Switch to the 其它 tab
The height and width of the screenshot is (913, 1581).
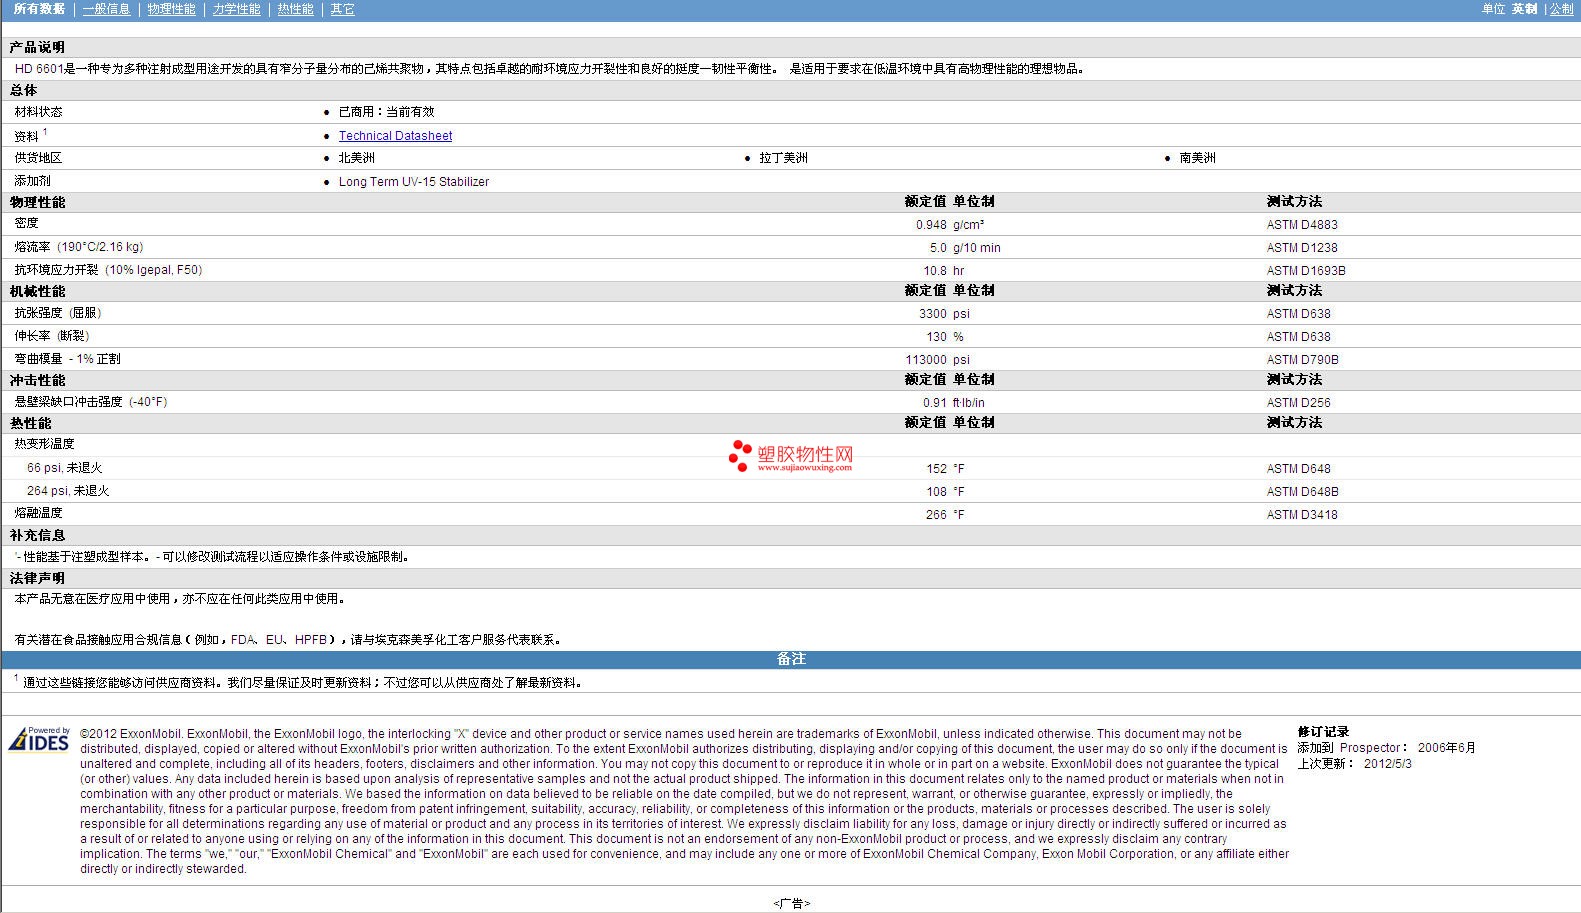pyautogui.click(x=342, y=9)
